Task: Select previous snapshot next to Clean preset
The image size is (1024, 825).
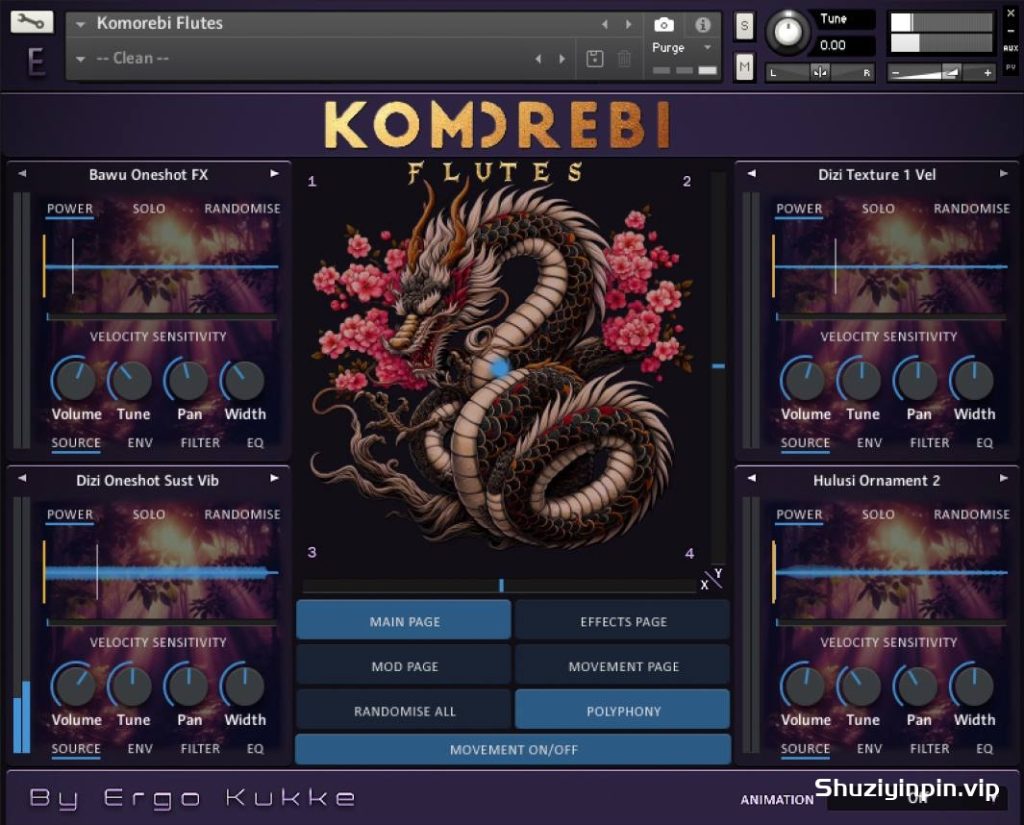Action: [x=538, y=59]
